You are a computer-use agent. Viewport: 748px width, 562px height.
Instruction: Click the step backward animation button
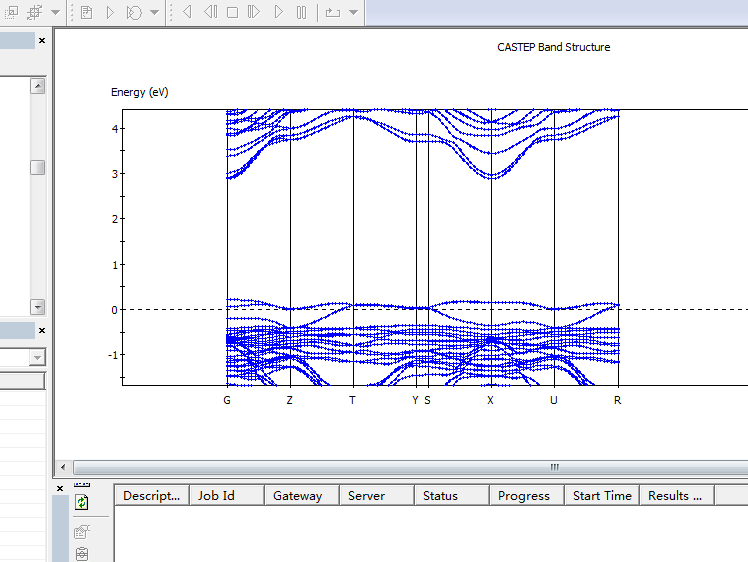[210, 11]
